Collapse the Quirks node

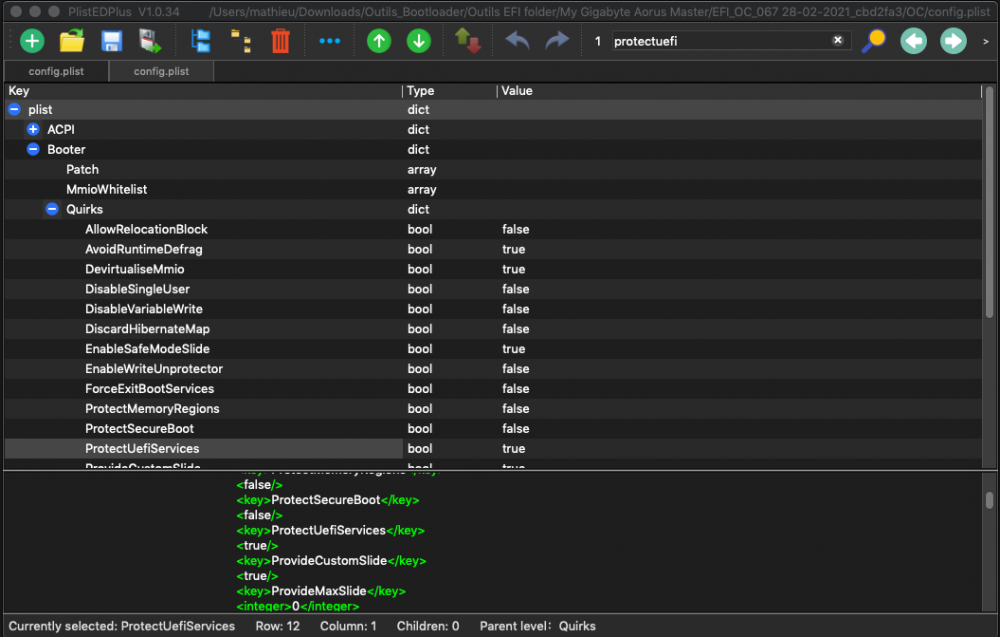point(52,209)
